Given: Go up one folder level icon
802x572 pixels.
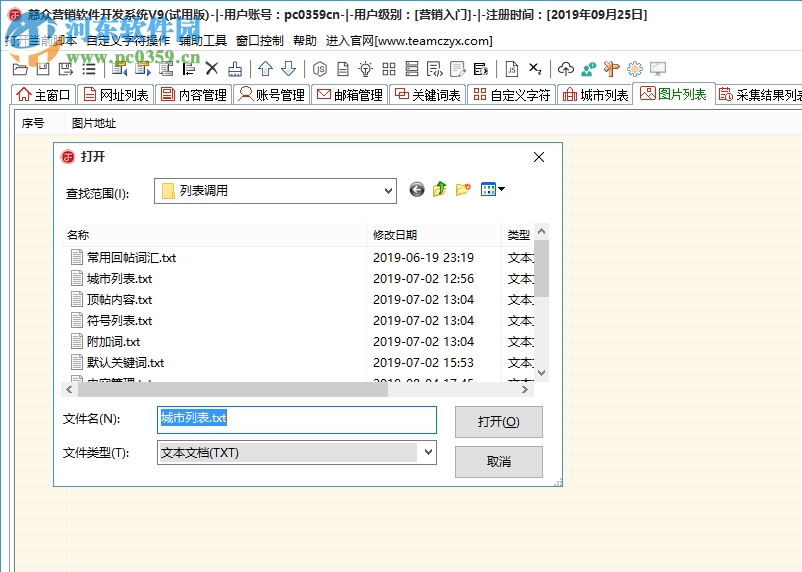Looking at the screenshot, I should [439, 190].
